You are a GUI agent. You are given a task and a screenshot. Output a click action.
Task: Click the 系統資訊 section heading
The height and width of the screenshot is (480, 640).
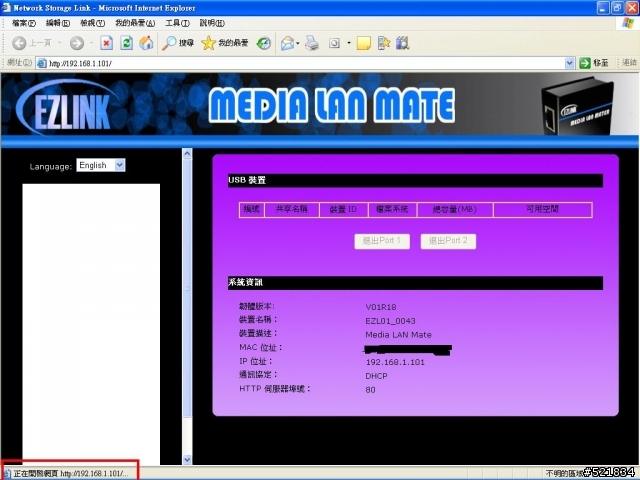coord(245,282)
